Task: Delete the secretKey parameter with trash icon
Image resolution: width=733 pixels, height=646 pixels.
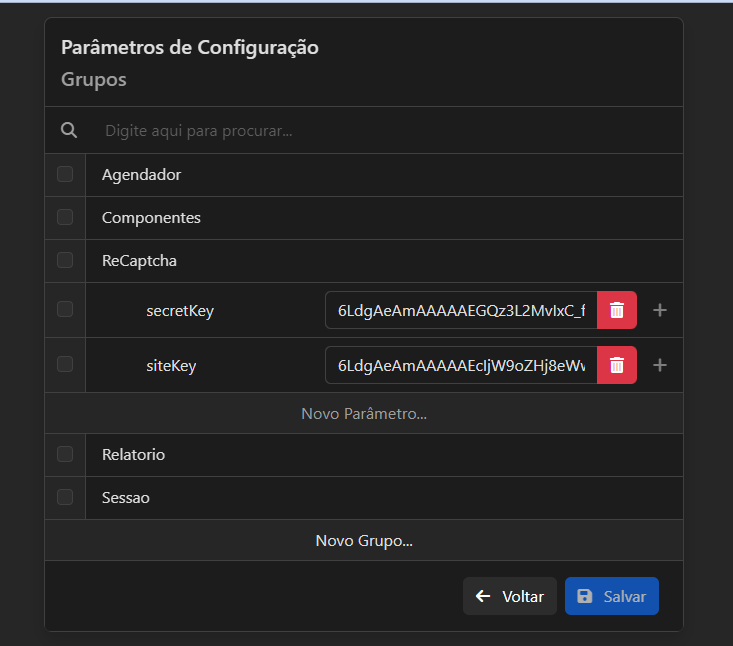Action: tap(617, 310)
